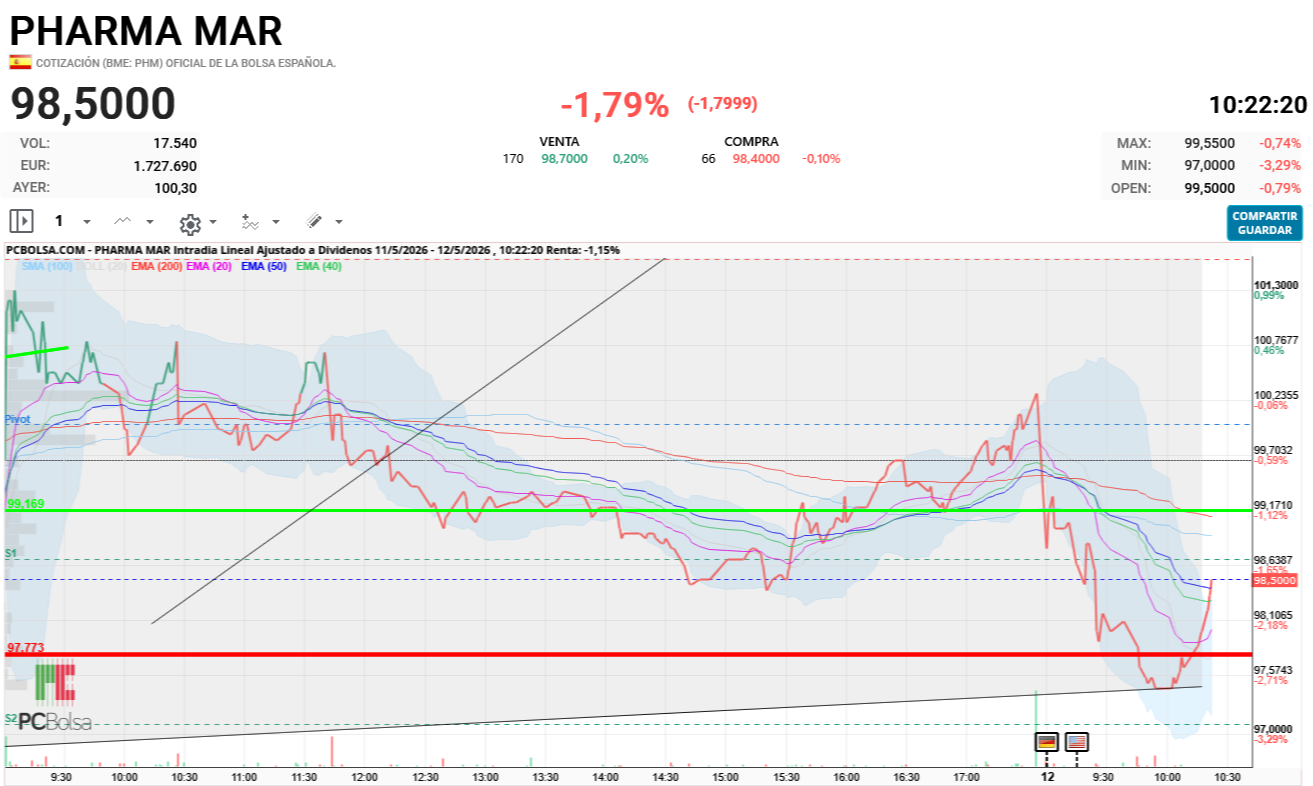Expand the time interval dropdown arrow
This screenshot has height=786, width=1313.
click(x=87, y=222)
